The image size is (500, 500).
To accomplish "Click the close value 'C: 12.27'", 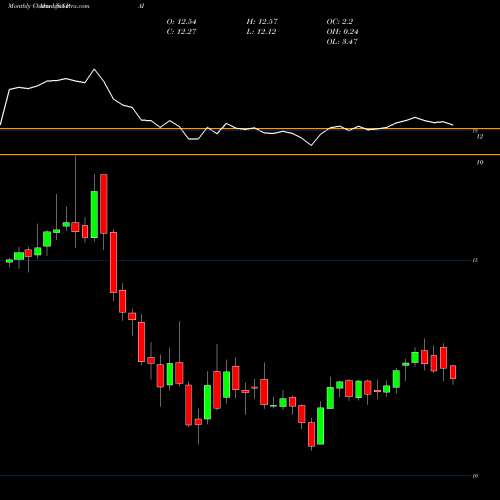I will (x=181, y=32).
